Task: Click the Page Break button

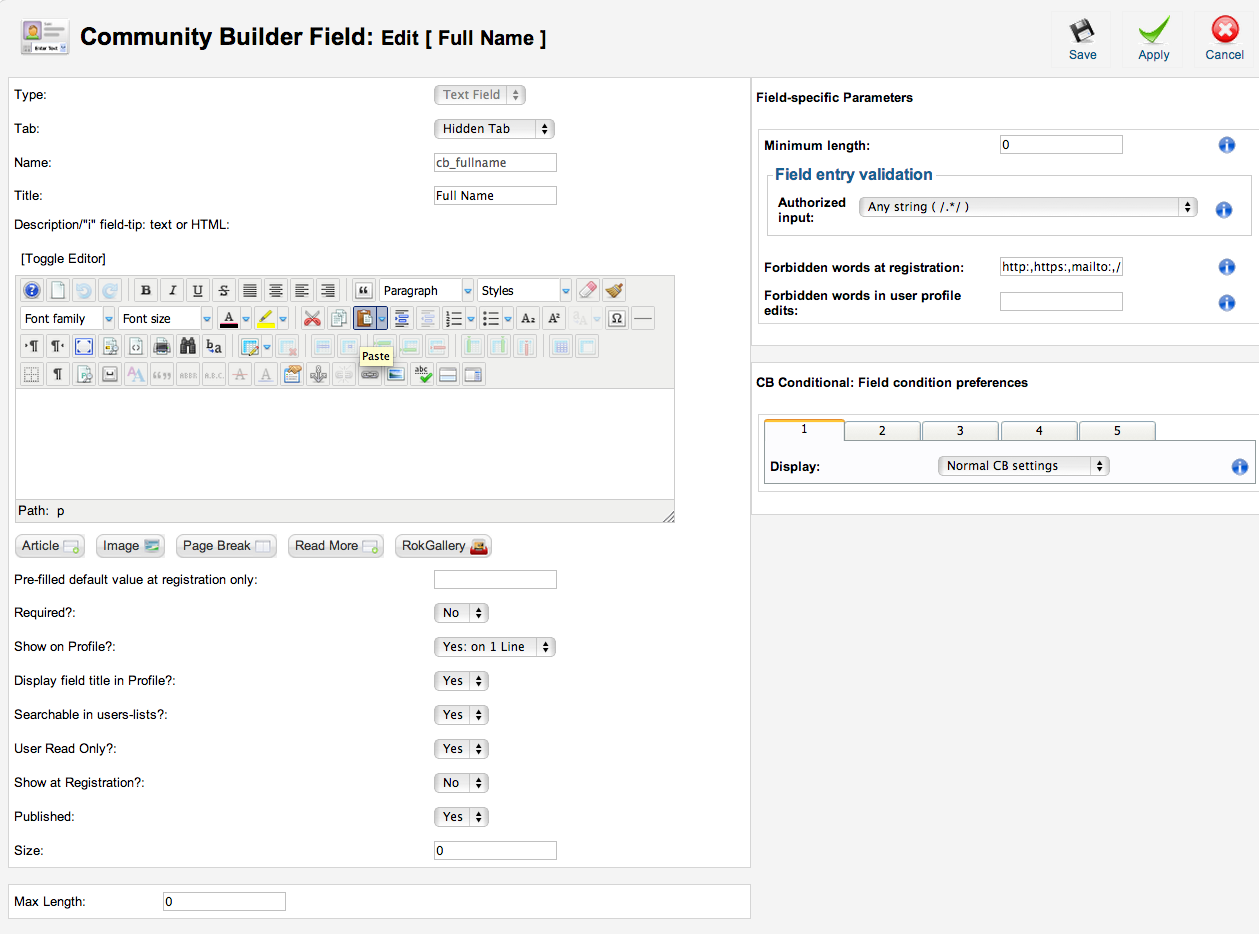Action: point(225,546)
